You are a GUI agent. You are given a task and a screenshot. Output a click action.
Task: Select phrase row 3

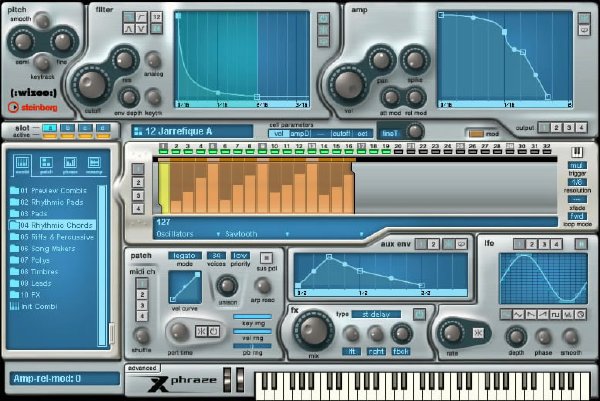tap(138, 196)
